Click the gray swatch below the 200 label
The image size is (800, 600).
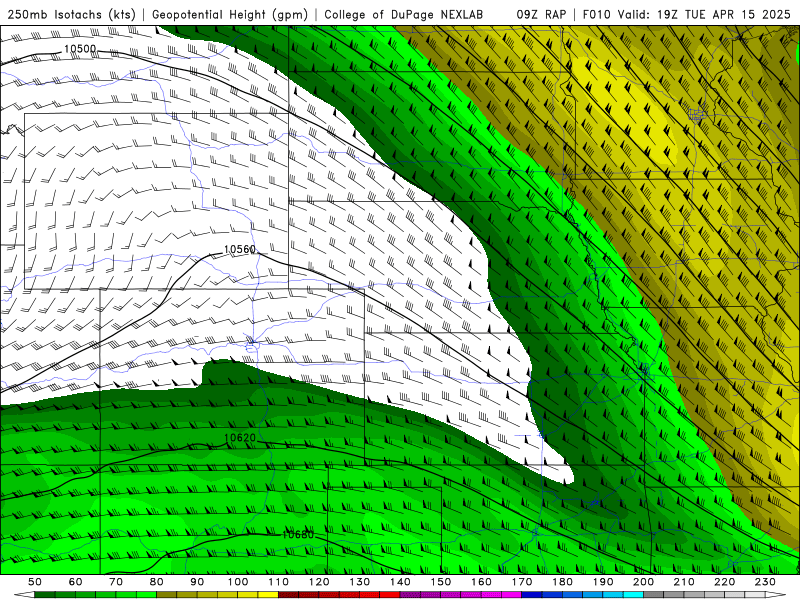pyautogui.click(x=654, y=595)
